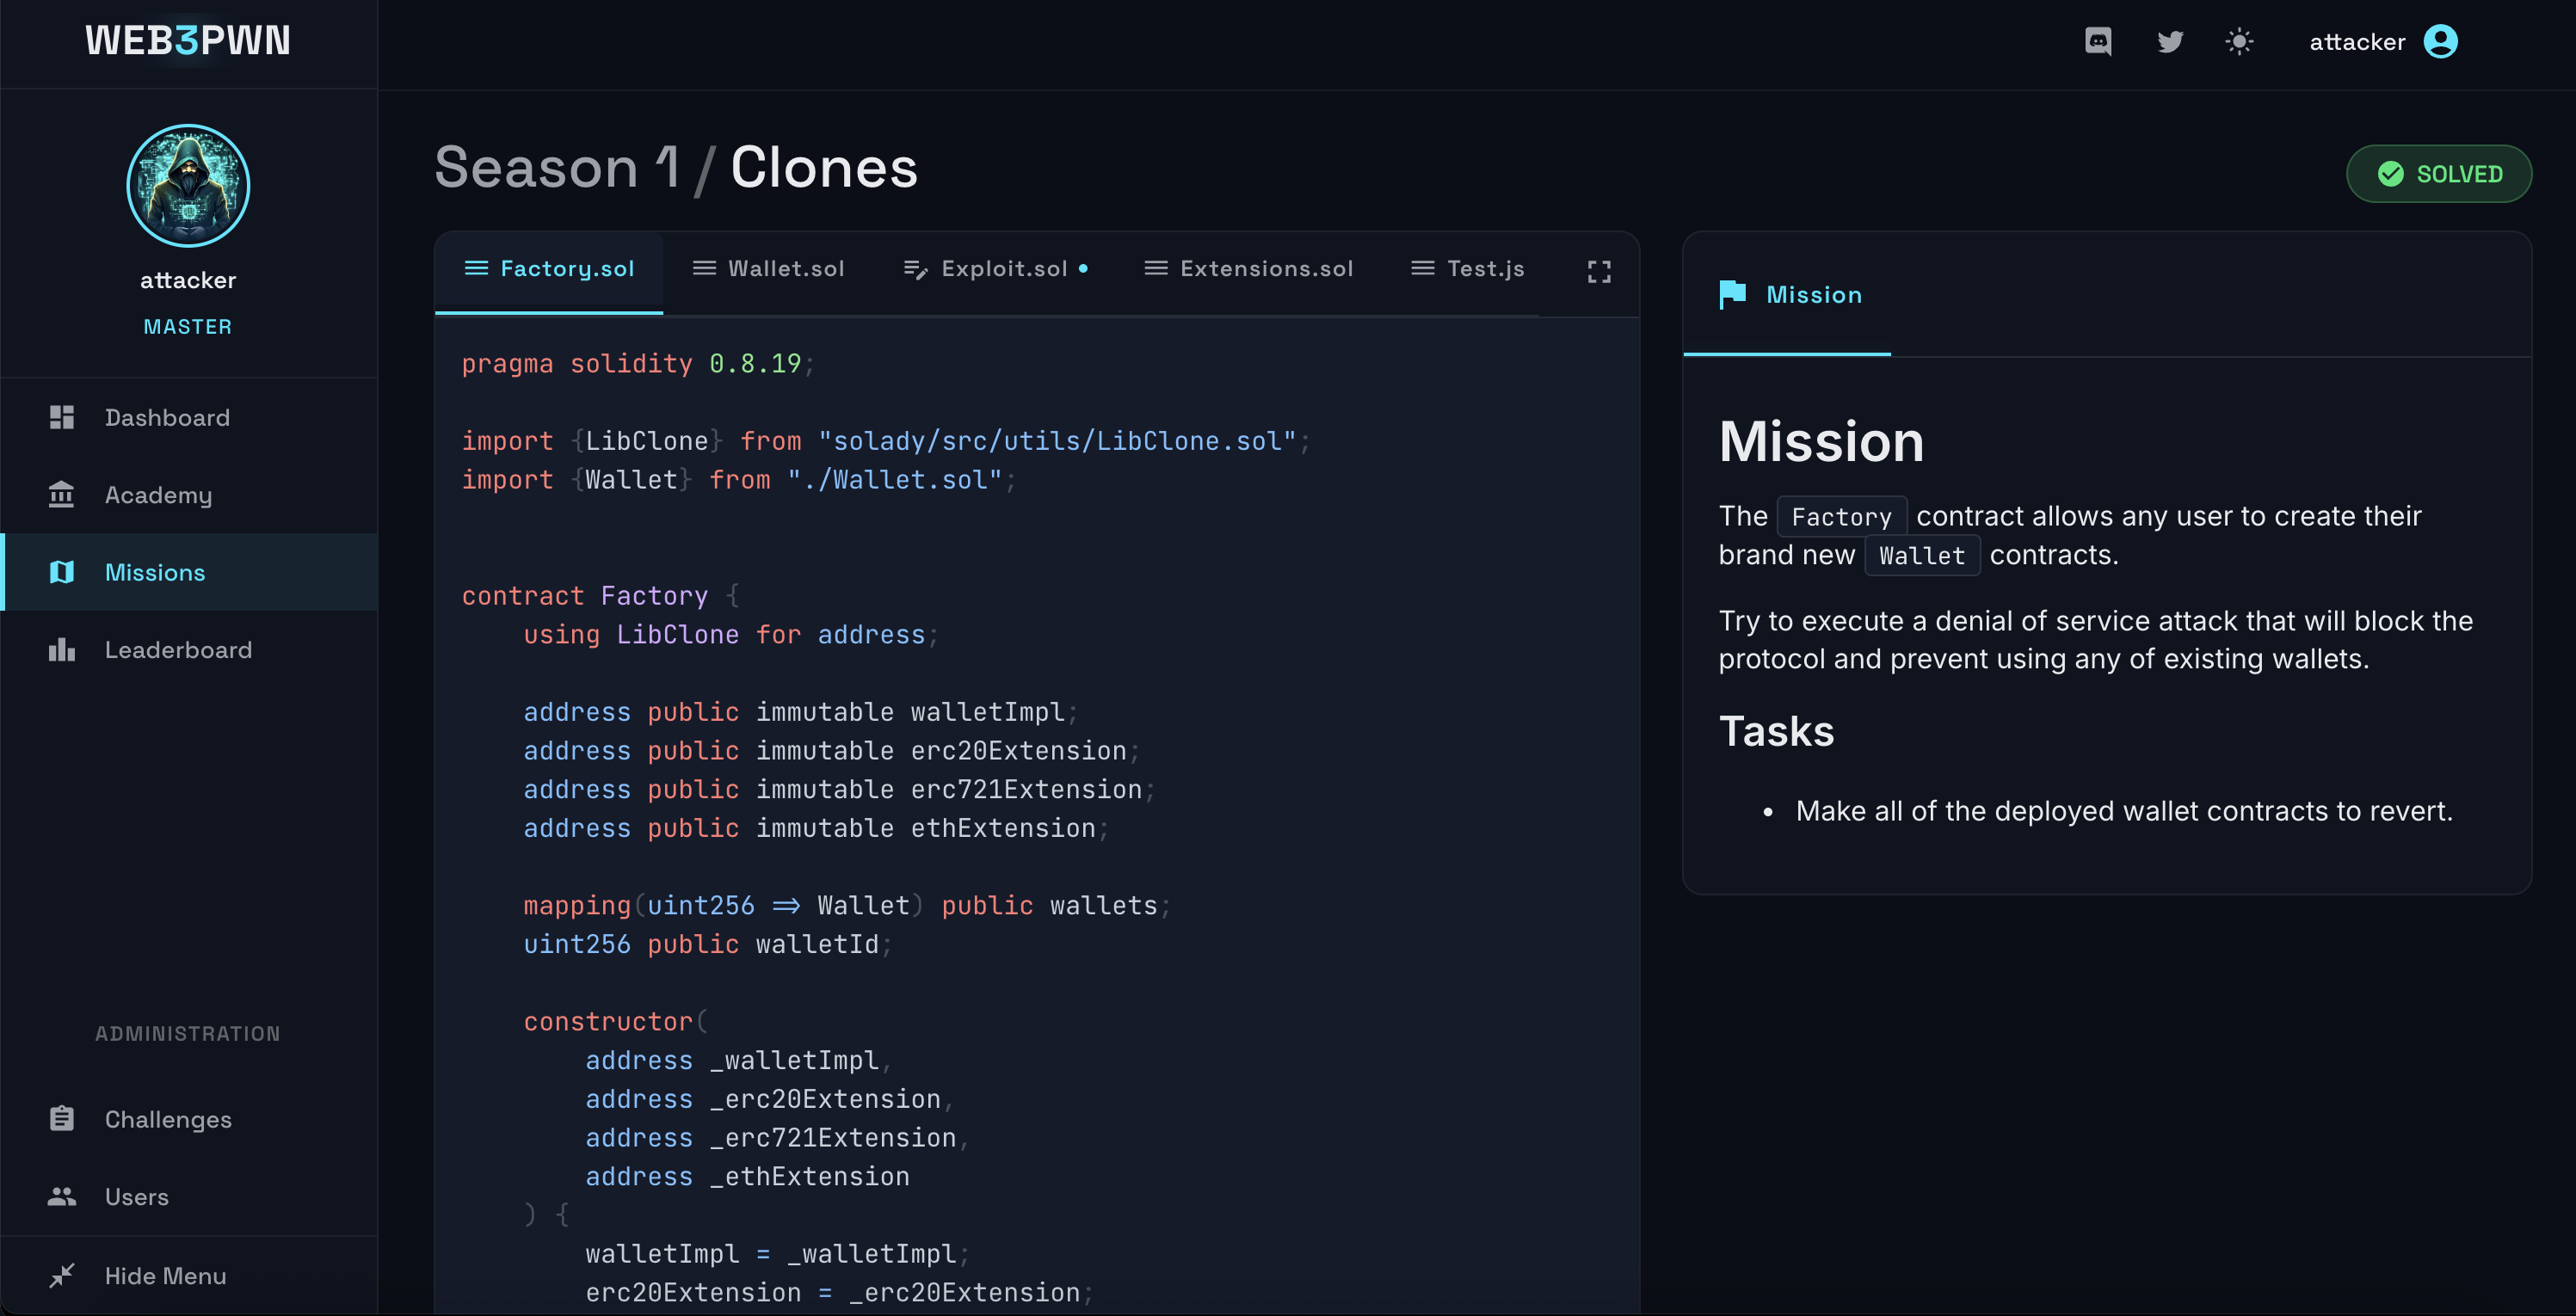The width and height of the screenshot is (2576, 1316).
Task: Select the Leaderboard icon in the sidebar
Action: pos(61,650)
